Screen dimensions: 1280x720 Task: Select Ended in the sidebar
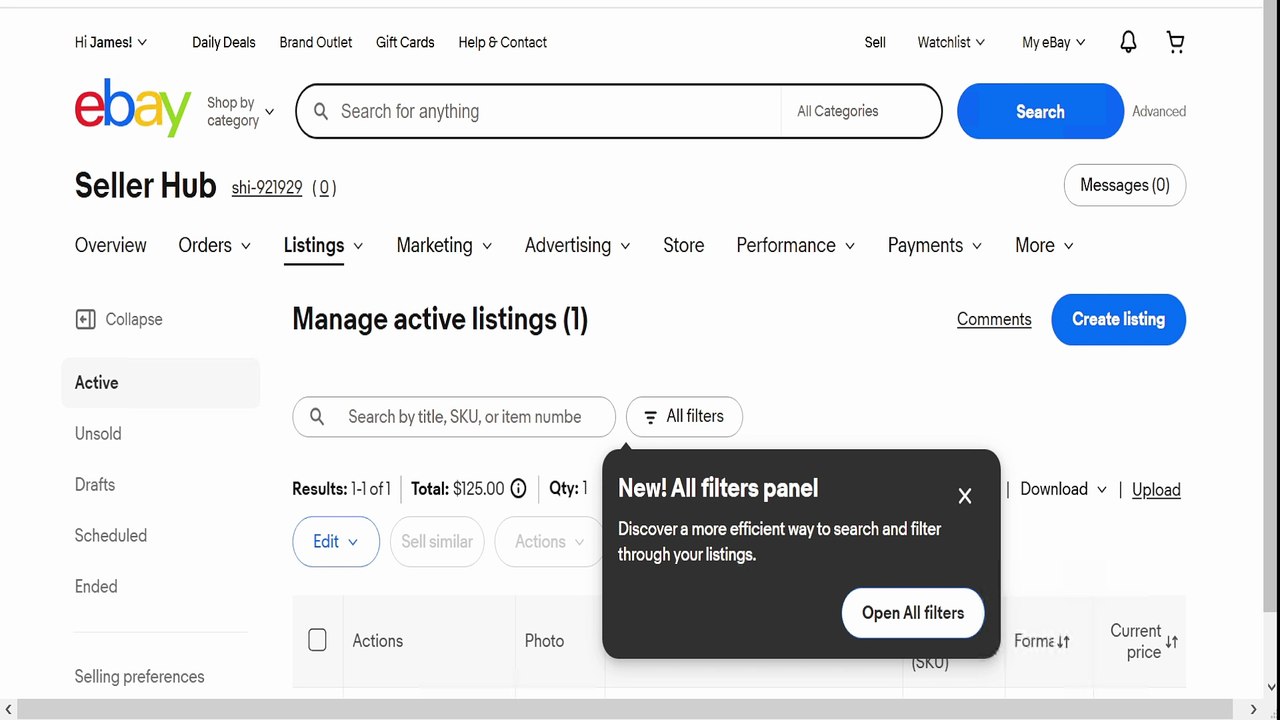point(96,587)
